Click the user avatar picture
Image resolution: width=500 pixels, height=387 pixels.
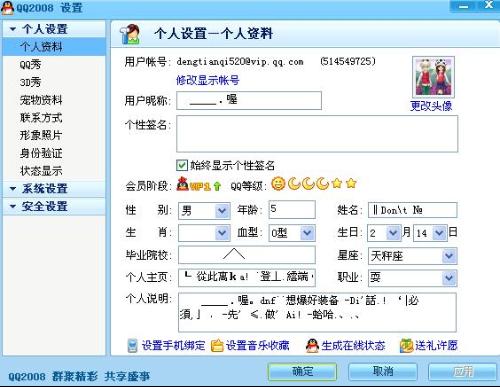coord(433,77)
